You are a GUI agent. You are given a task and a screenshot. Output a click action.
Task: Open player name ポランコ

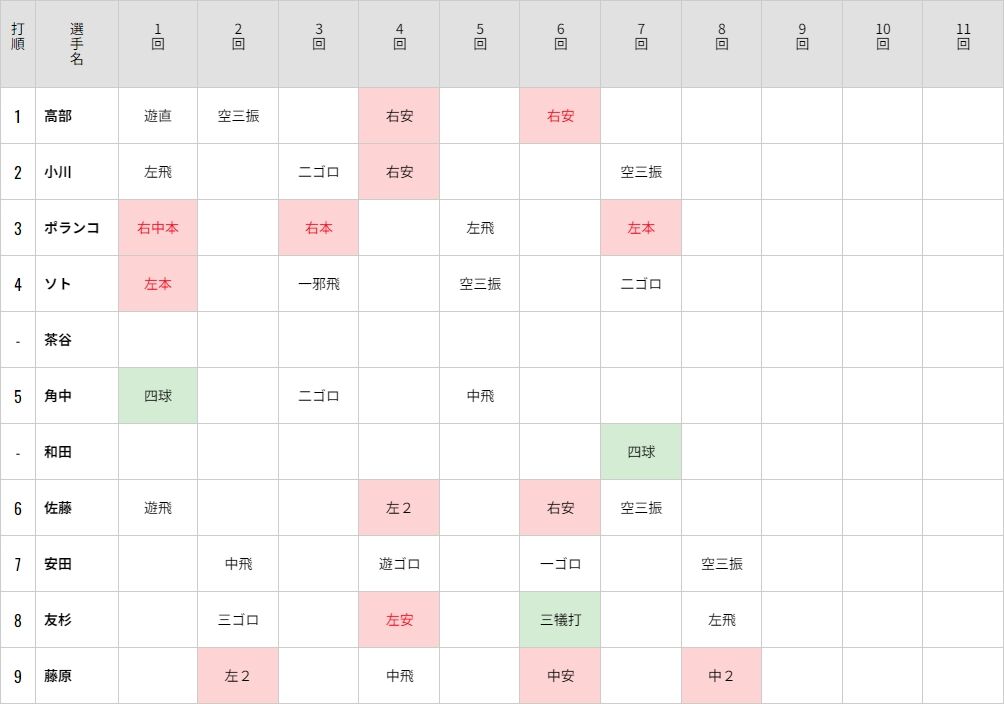[x=72, y=228]
